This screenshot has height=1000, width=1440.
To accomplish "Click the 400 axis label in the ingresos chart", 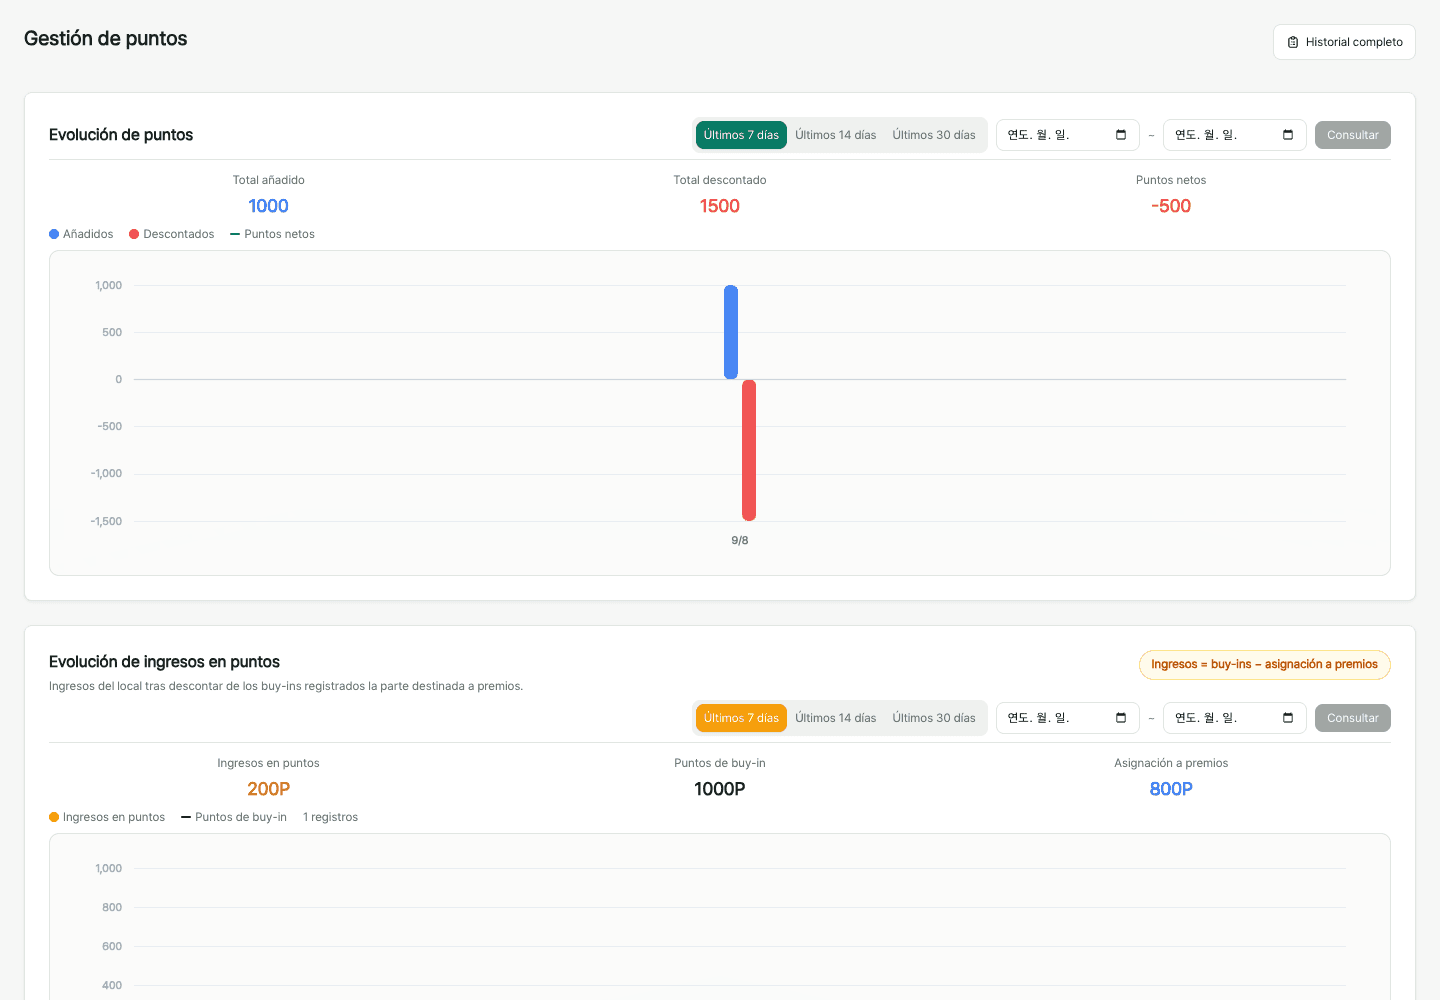I will [112, 985].
